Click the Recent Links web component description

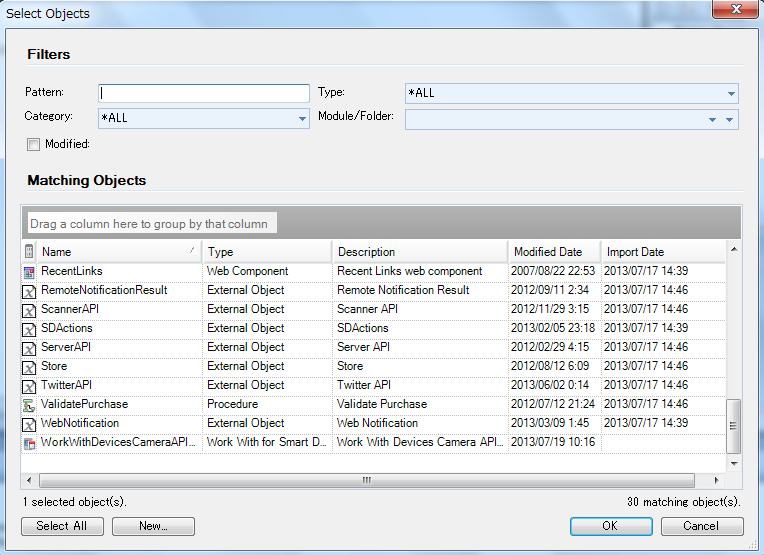[409, 271]
